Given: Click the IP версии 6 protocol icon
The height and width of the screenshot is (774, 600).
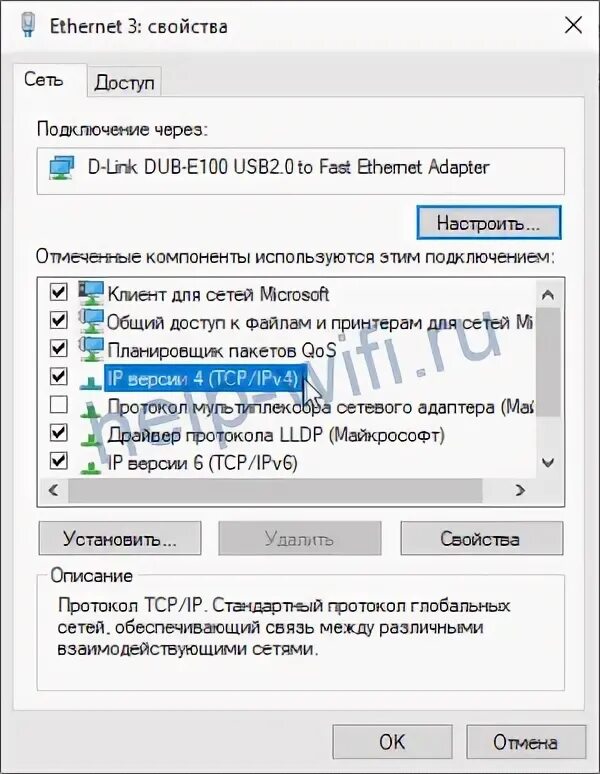Looking at the screenshot, I should (x=91, y=465).
